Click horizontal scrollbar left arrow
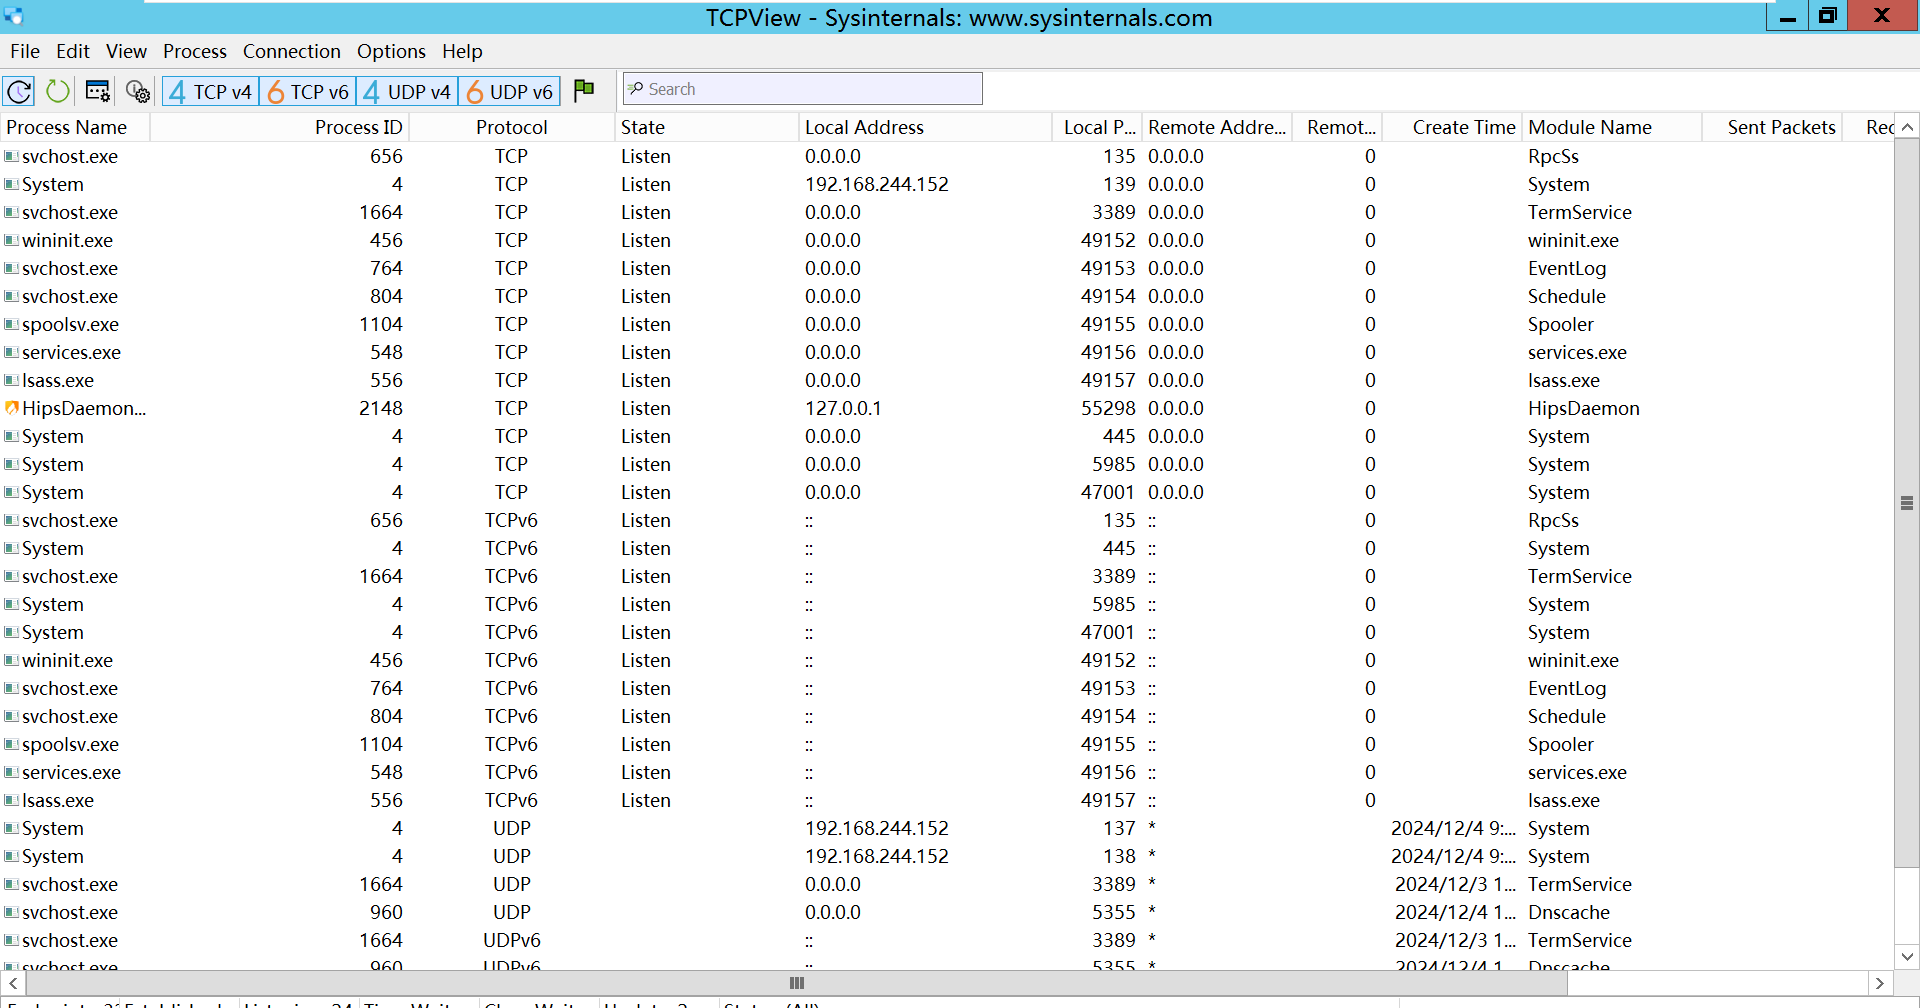1920x1008 pixels. (12, 983)
